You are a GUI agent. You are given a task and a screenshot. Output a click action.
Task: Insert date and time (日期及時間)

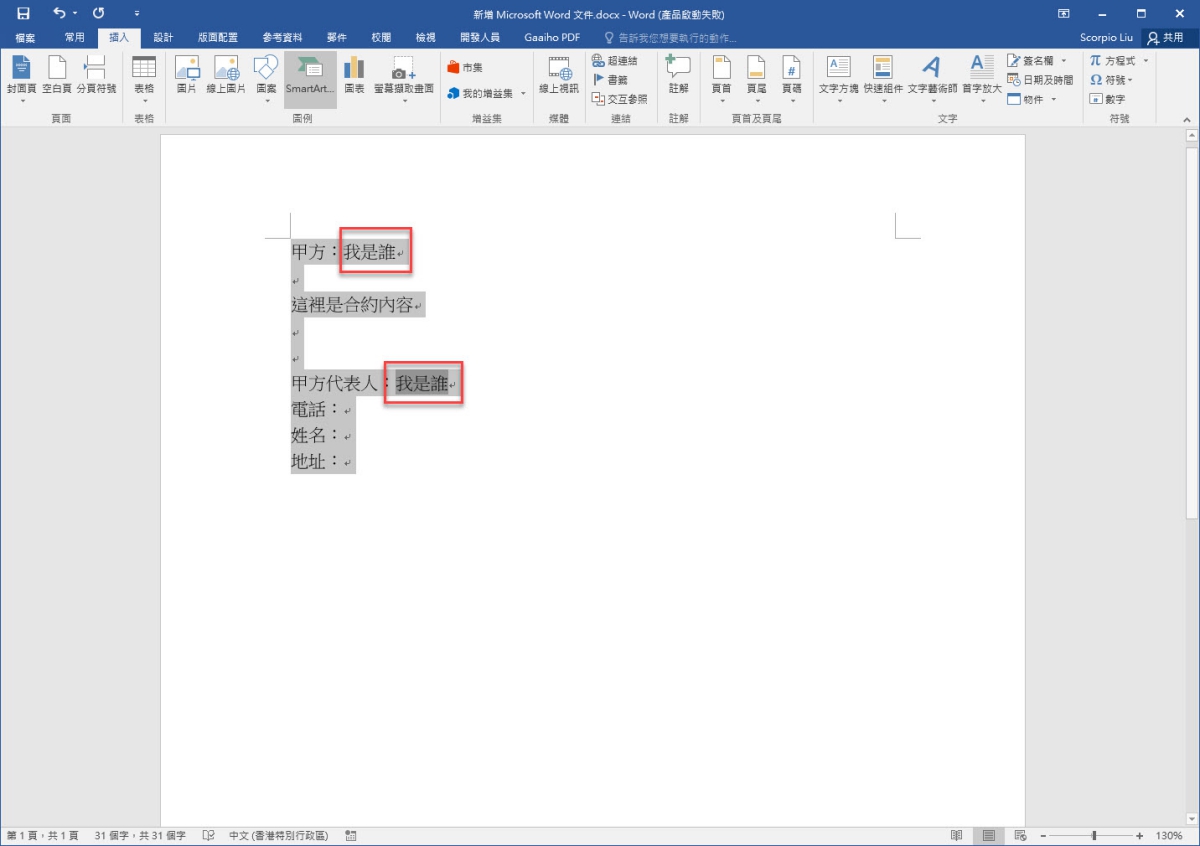tap(1040, 80)
